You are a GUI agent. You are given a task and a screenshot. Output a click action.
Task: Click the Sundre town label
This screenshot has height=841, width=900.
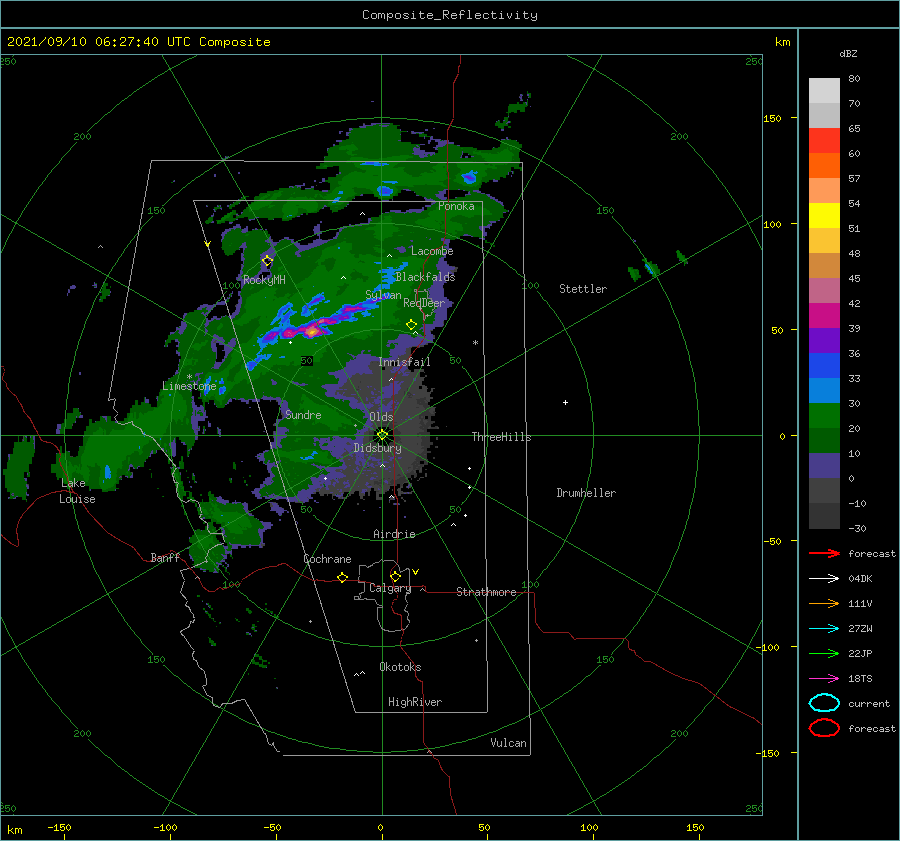[304, 414]
